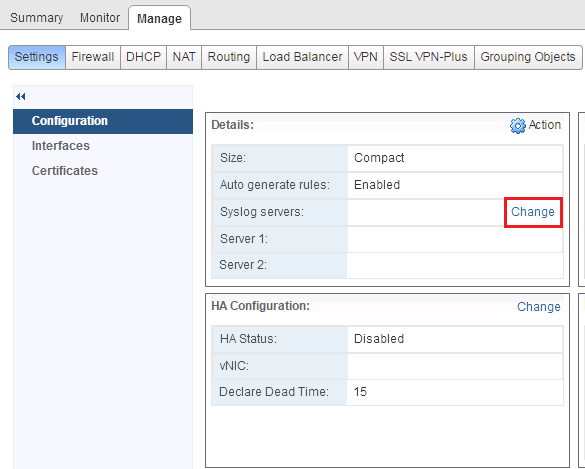Select the SSL VPN-Plus tab
Viewport: 585px width, 469px height.
coord(428,57)
